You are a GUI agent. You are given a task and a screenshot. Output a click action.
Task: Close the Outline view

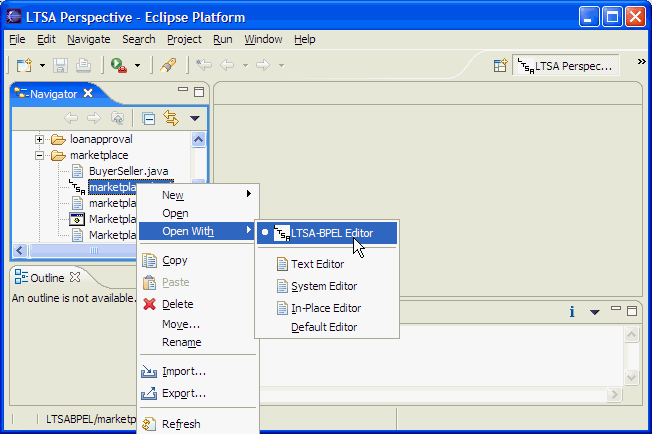[x=75, y=277]
